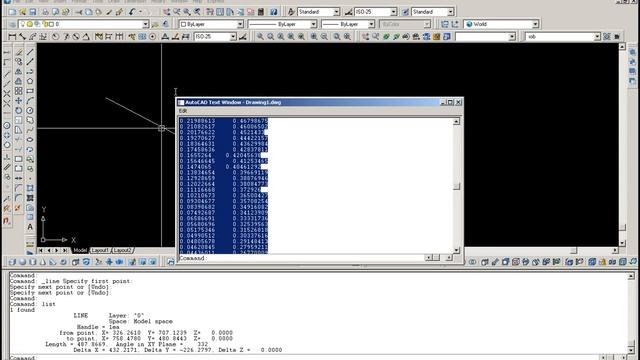Create a solid Box from bottom toolbar
This screenshot has height=360, width=640.
(x=12, y=262)
